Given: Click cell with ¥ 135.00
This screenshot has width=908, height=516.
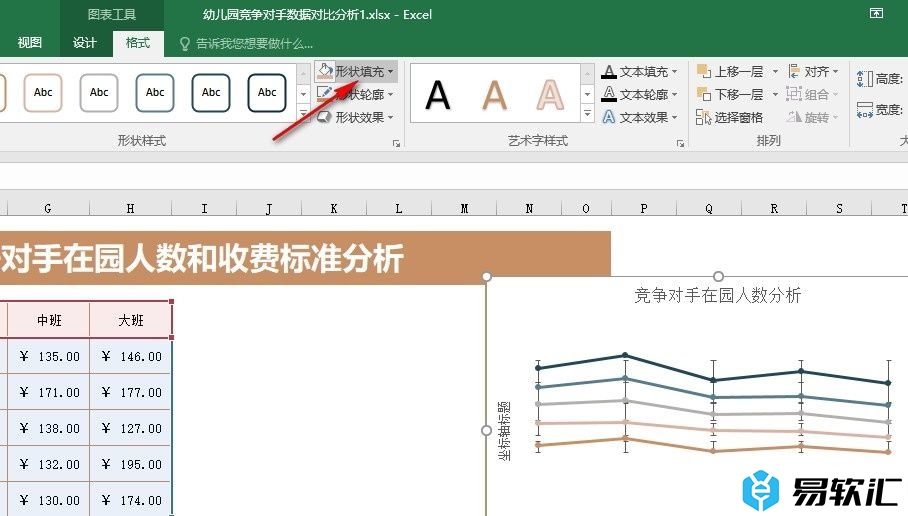Looking at the screenshot, I should coord(49,357).
